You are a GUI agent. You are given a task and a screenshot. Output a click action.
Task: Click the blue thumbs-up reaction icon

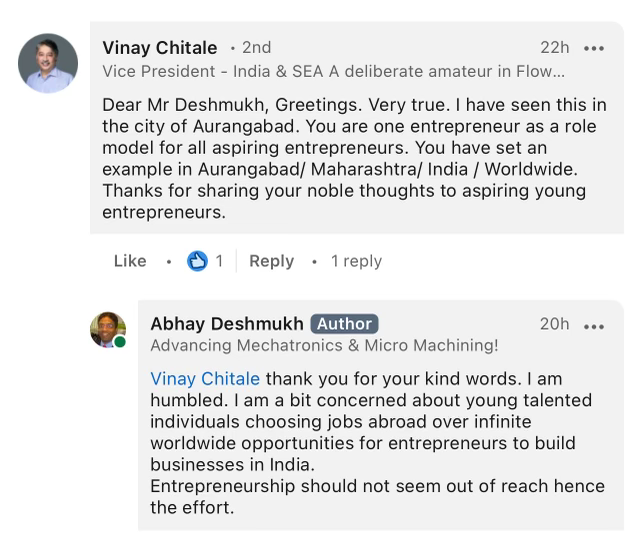click(x=198, y=261)
